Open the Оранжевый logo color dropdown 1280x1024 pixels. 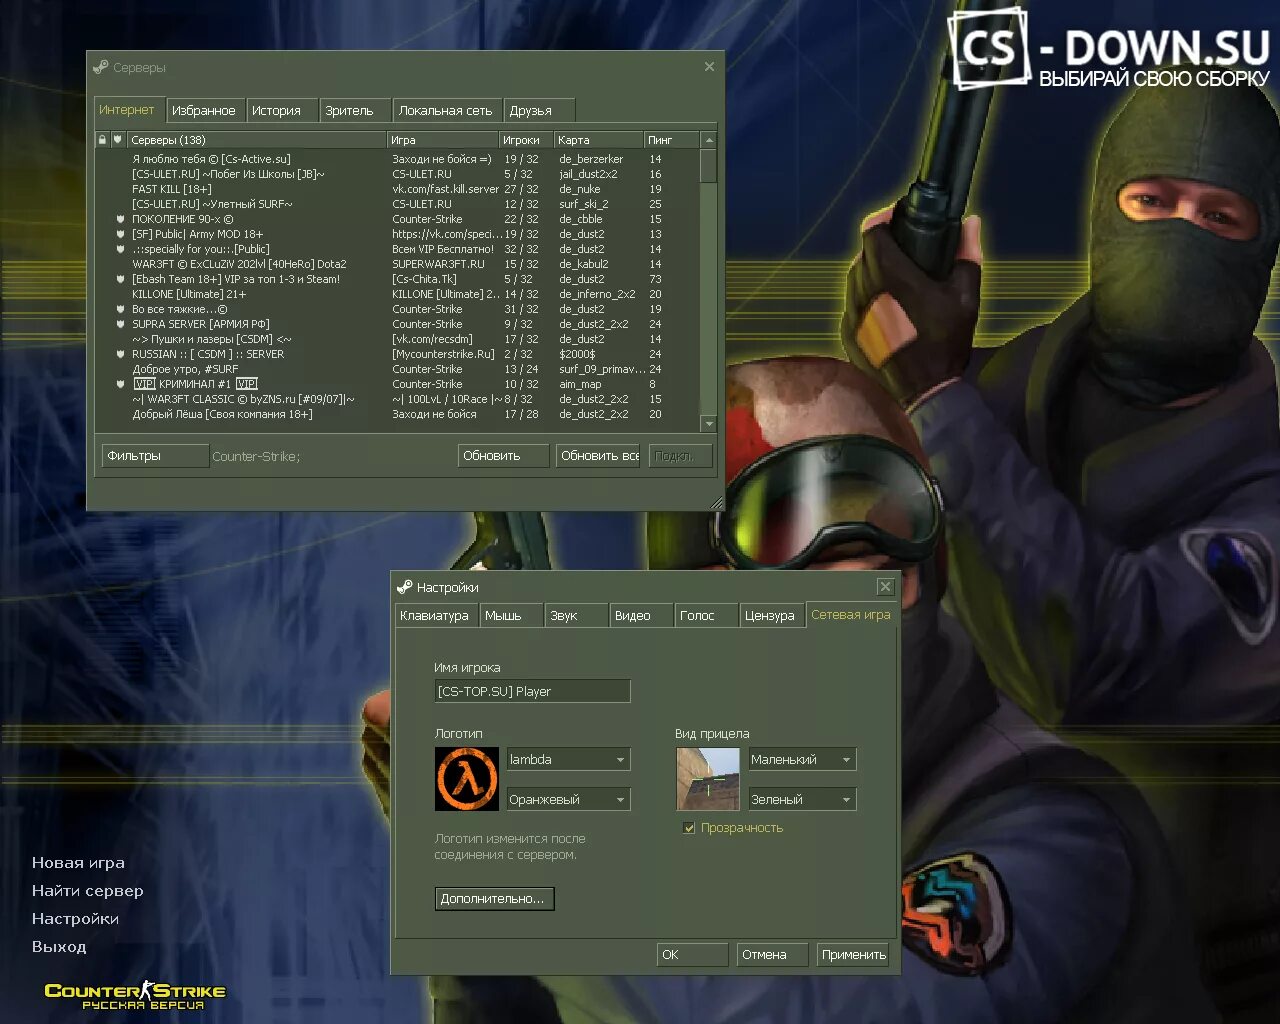[x=568, y=800]
